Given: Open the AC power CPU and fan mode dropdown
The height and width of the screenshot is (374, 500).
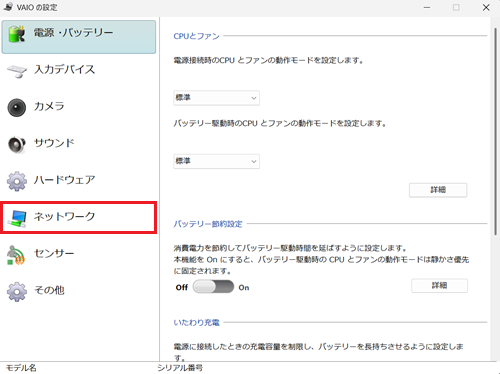Looking at the screenshot, I should pyautogui.click(x=216, y=98).
